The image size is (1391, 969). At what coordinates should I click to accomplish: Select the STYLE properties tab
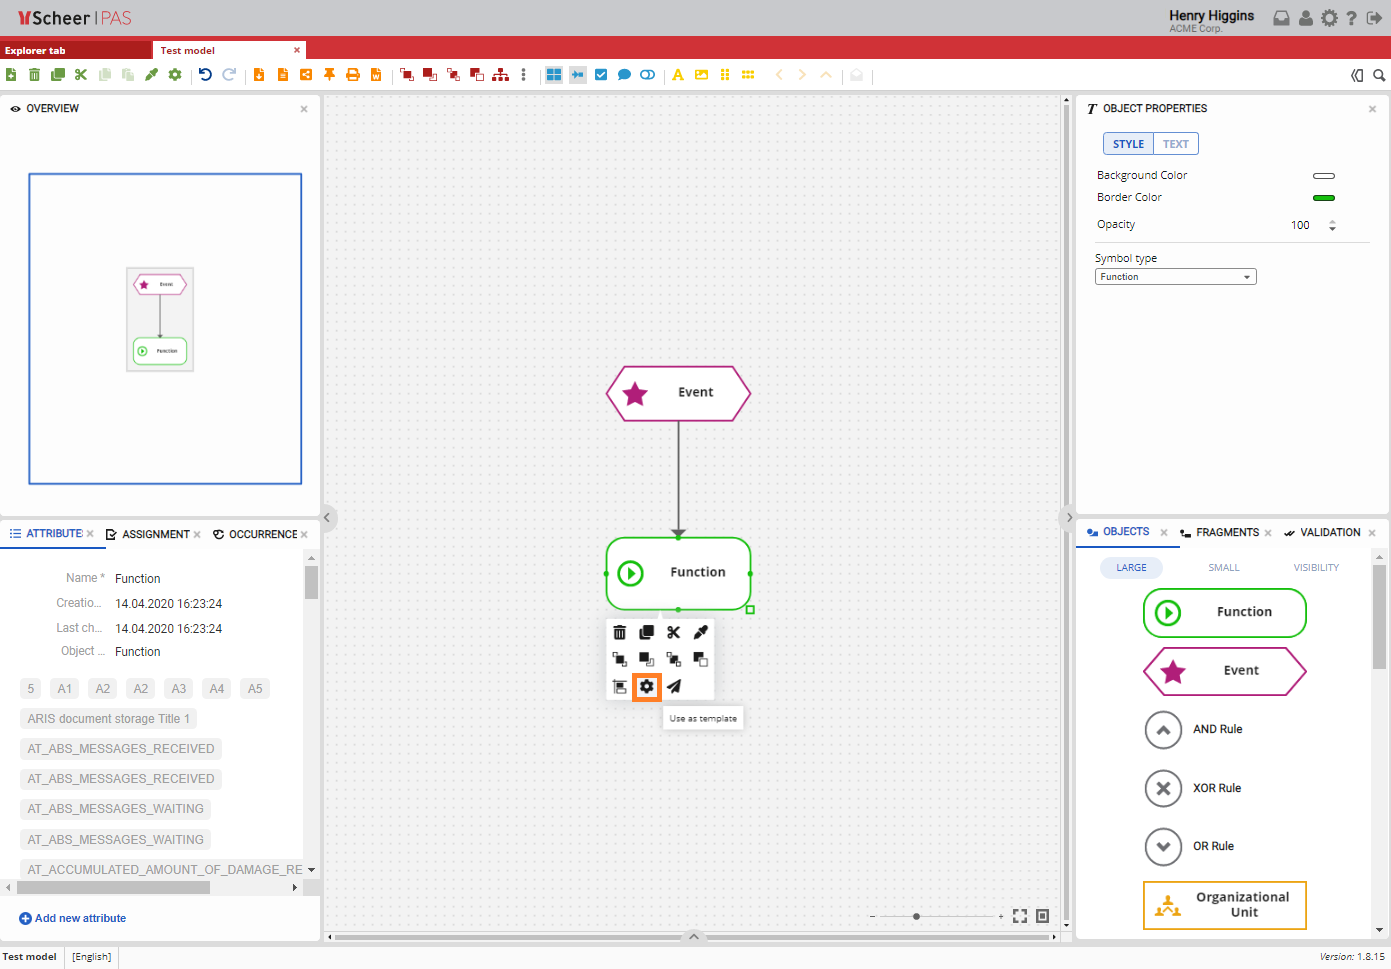pos(1128,144)
